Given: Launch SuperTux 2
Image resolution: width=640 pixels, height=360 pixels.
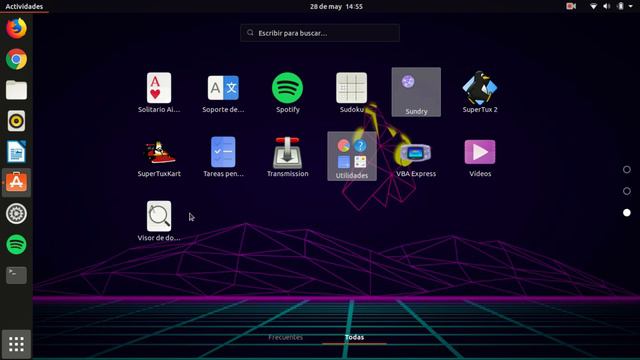Looking at the screenshot, I should pyautogui.click(x=480, y=93).
